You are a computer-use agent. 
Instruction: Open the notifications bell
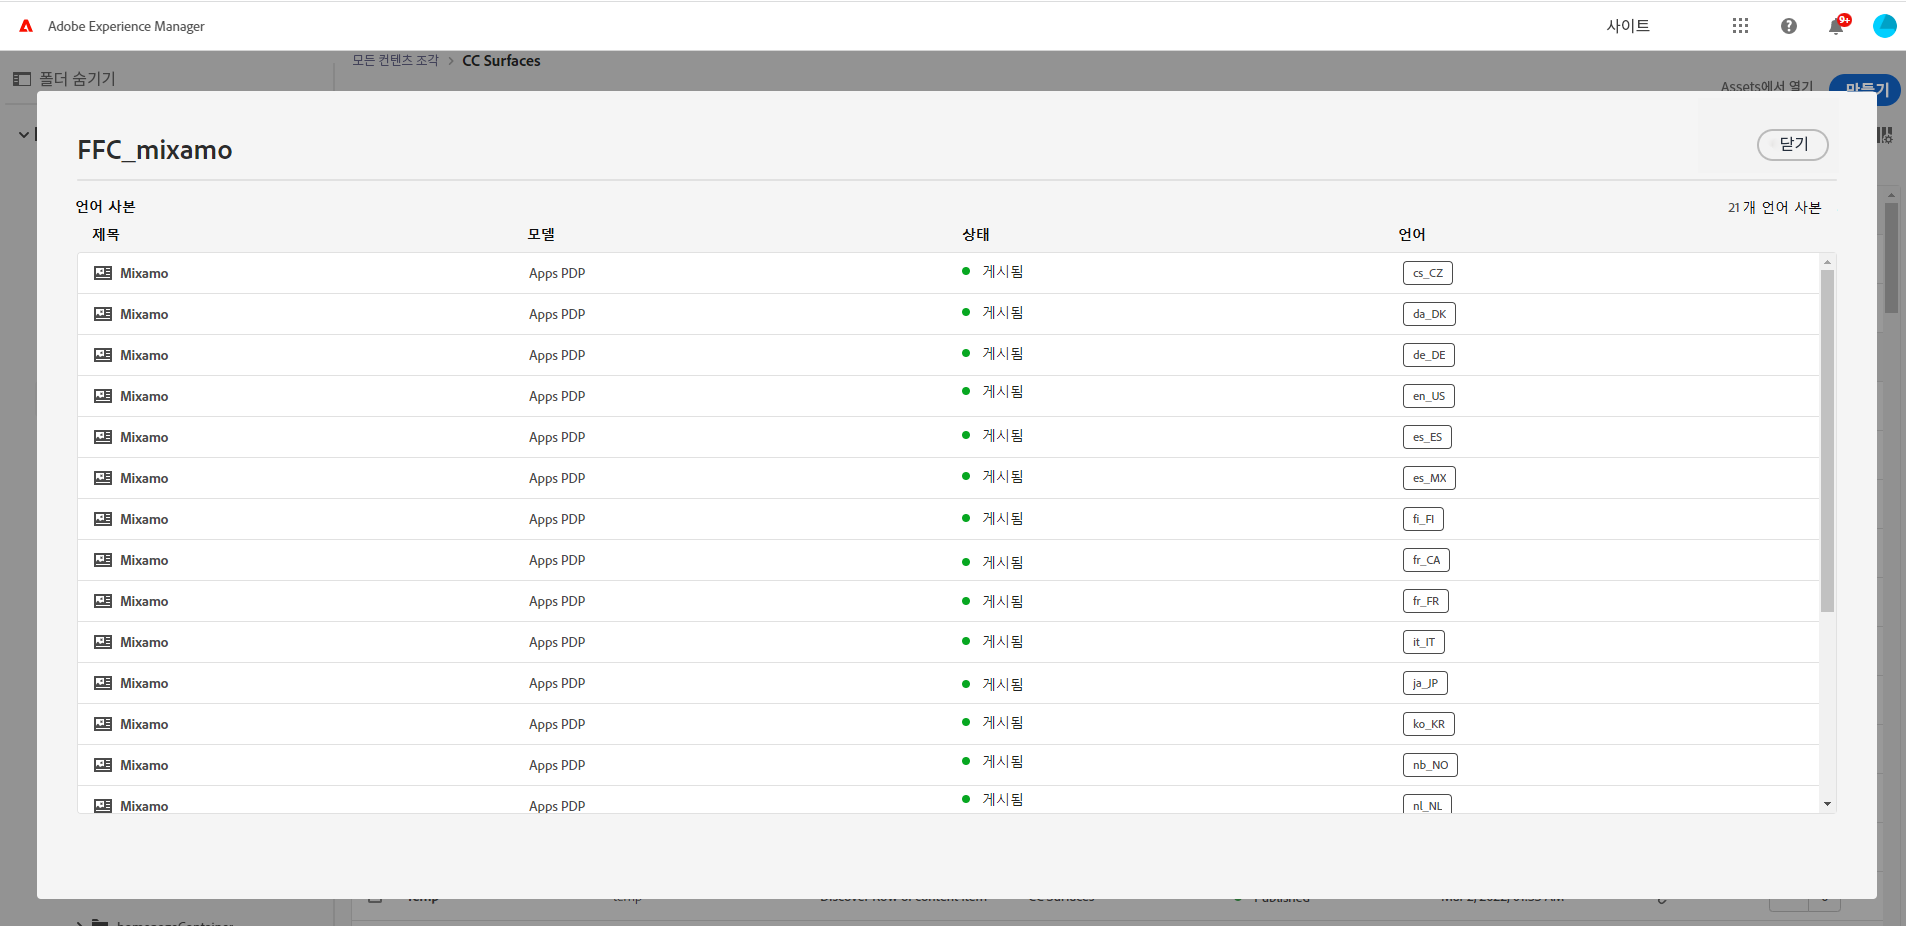click(x=1836, y=26)
